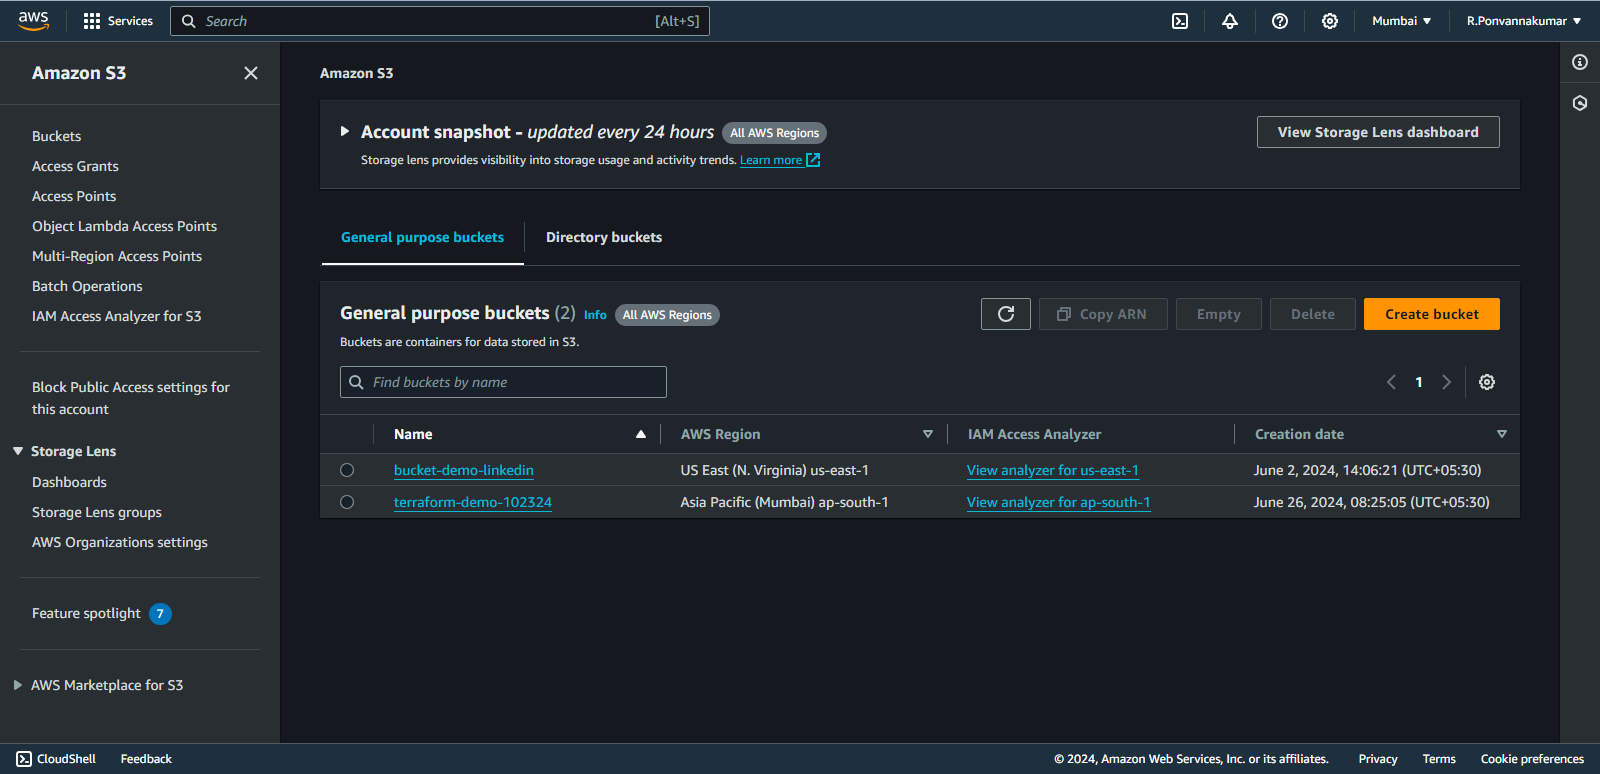This screenshot has height=774, width=1600.
Task: Open the bucket-demo-linkedin bucket link
Action: 464,470
